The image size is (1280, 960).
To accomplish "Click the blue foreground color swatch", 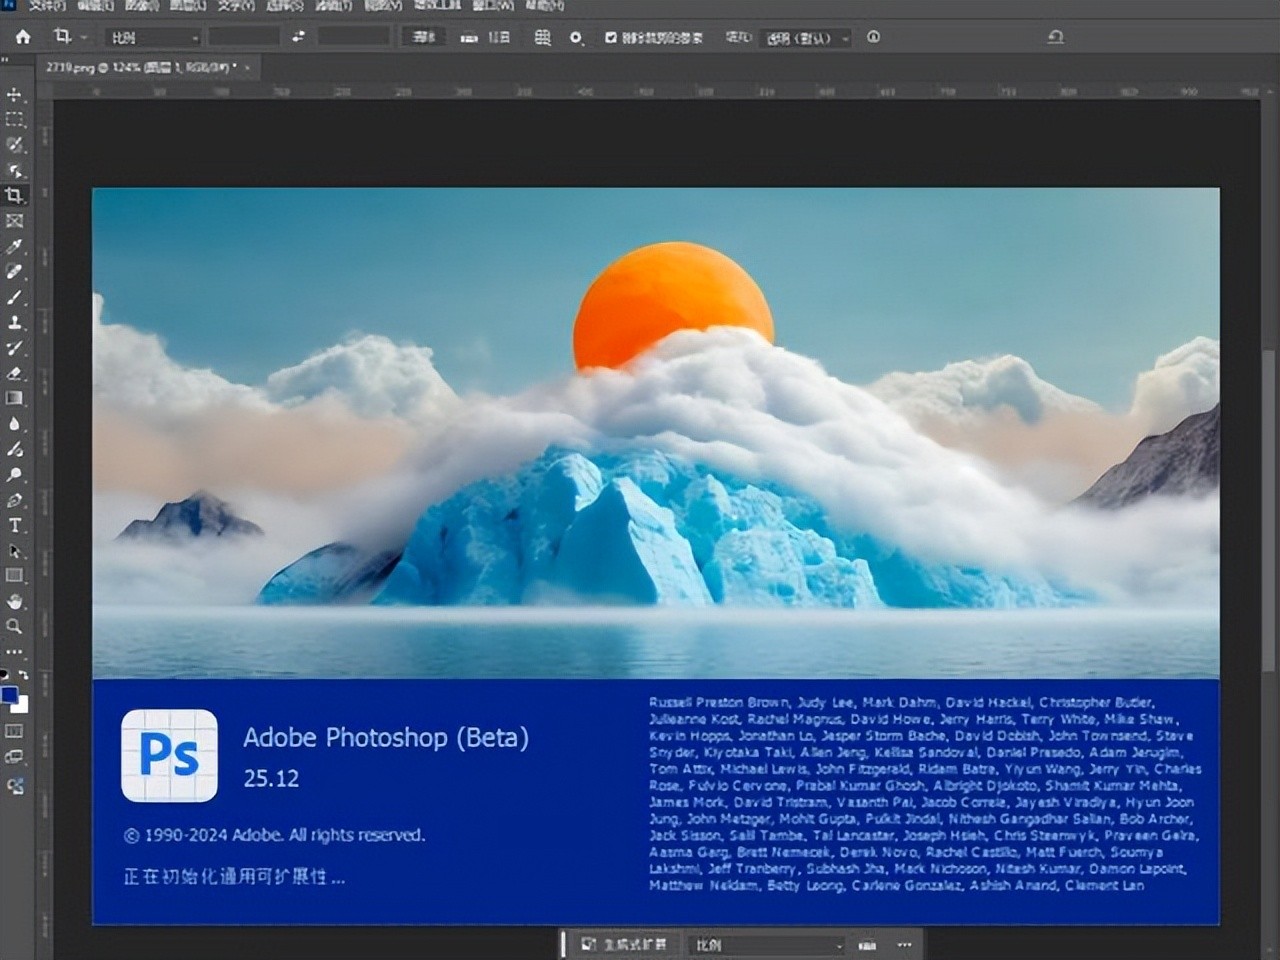I will point(10,695).
